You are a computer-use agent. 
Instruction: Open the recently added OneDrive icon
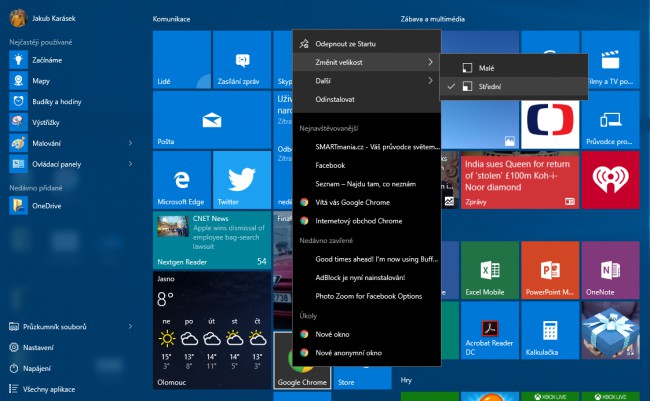click(x=18, y=206)
